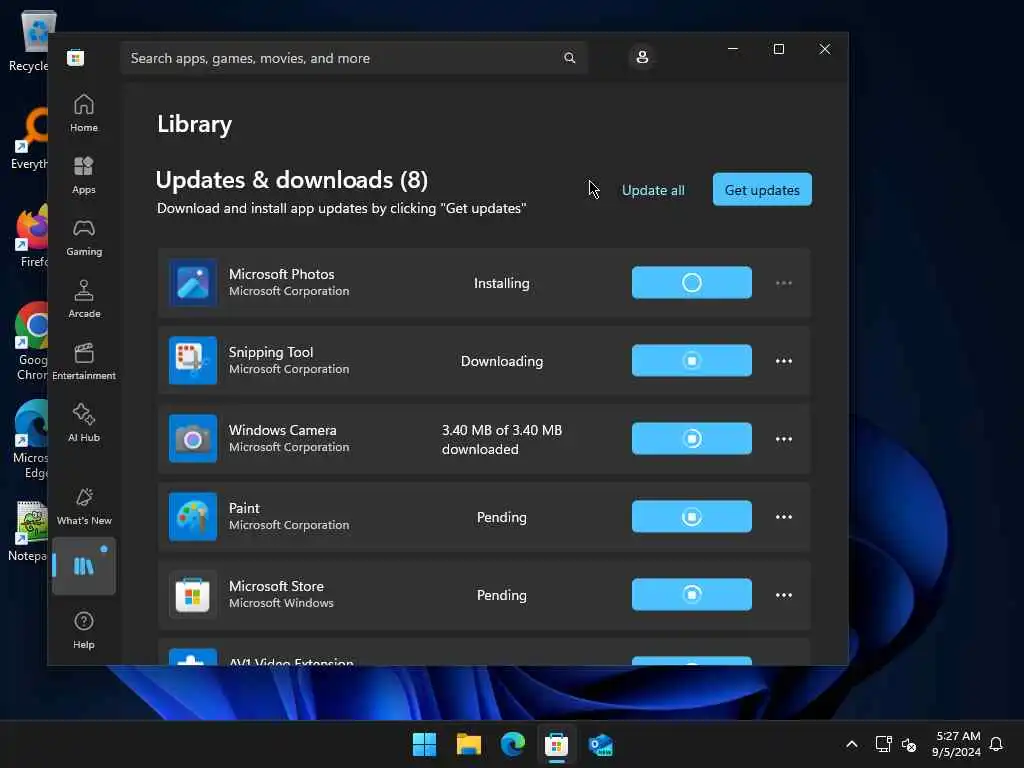
Task: Open the notification bell in the taskbar
Action: pos(996,744)
